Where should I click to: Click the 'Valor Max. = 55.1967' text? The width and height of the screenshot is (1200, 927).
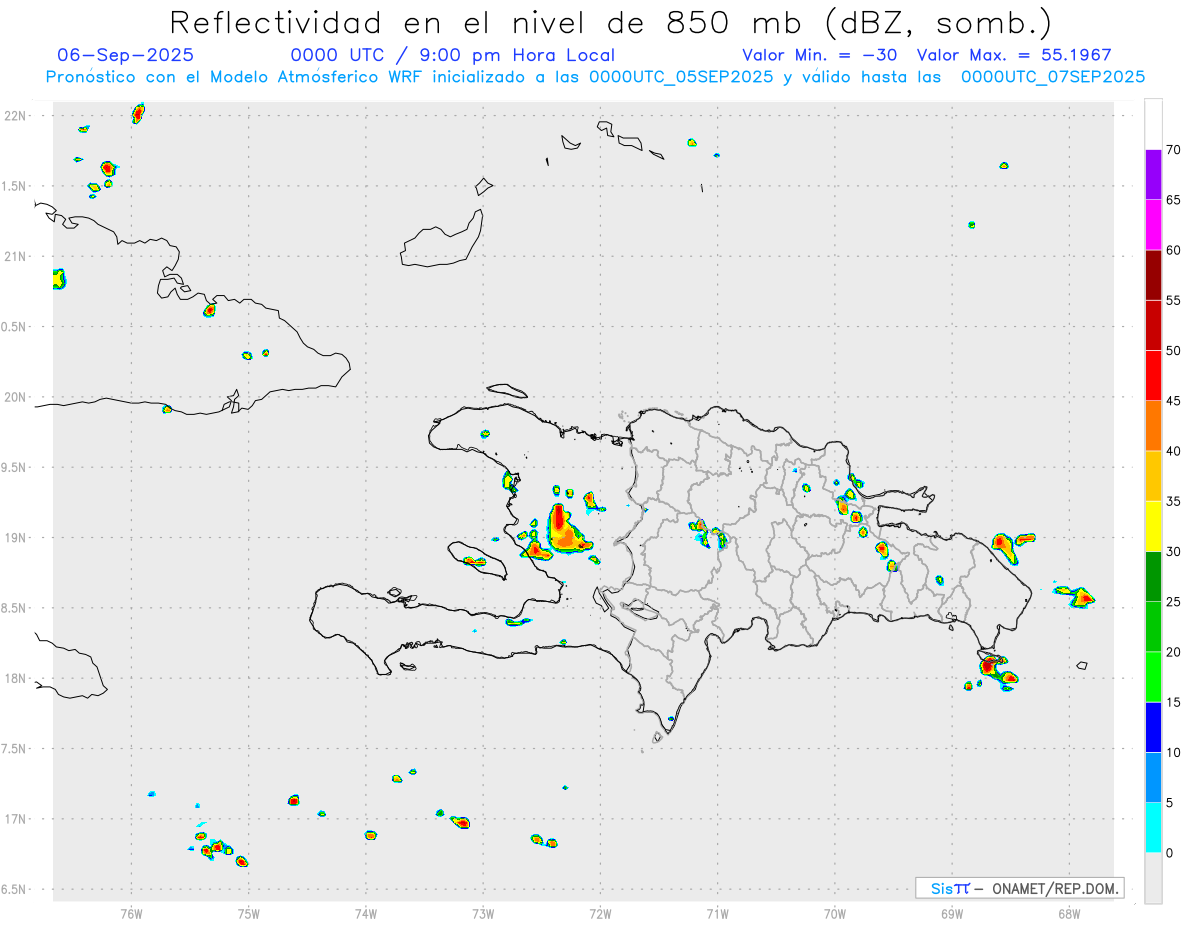(1014, 55)
